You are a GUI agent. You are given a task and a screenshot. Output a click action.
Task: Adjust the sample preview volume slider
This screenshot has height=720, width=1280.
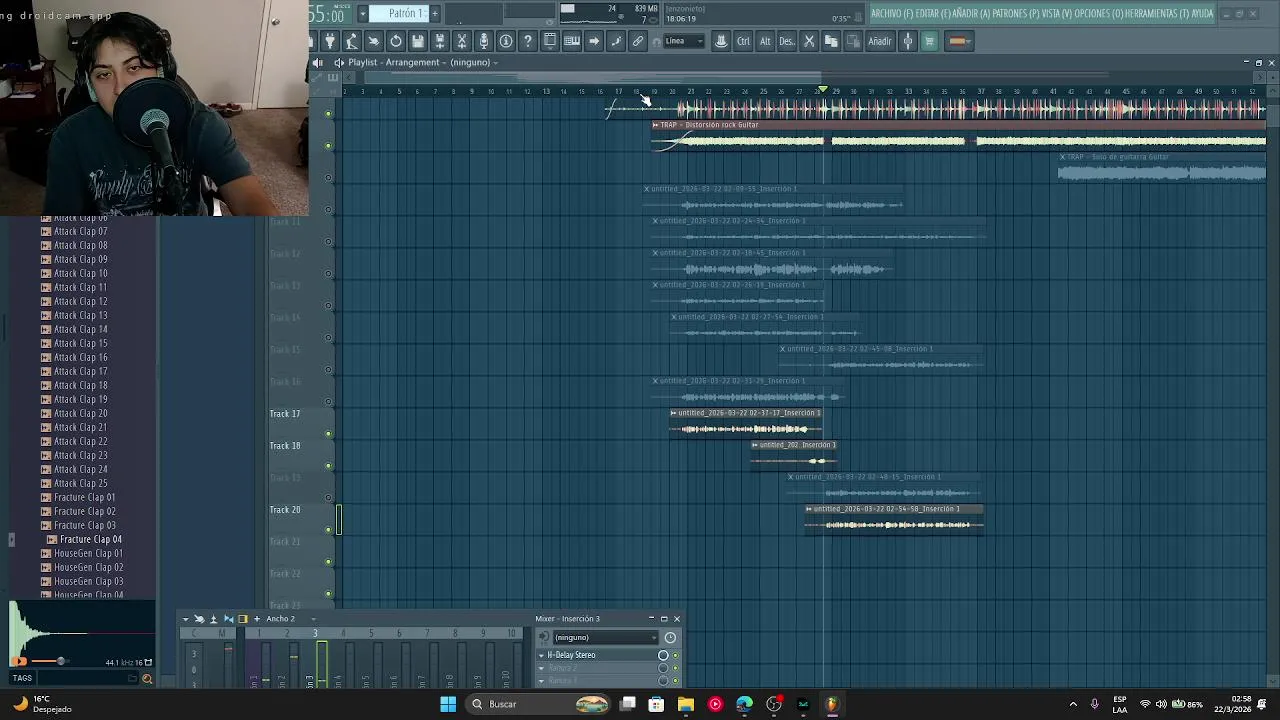(50, 661)
